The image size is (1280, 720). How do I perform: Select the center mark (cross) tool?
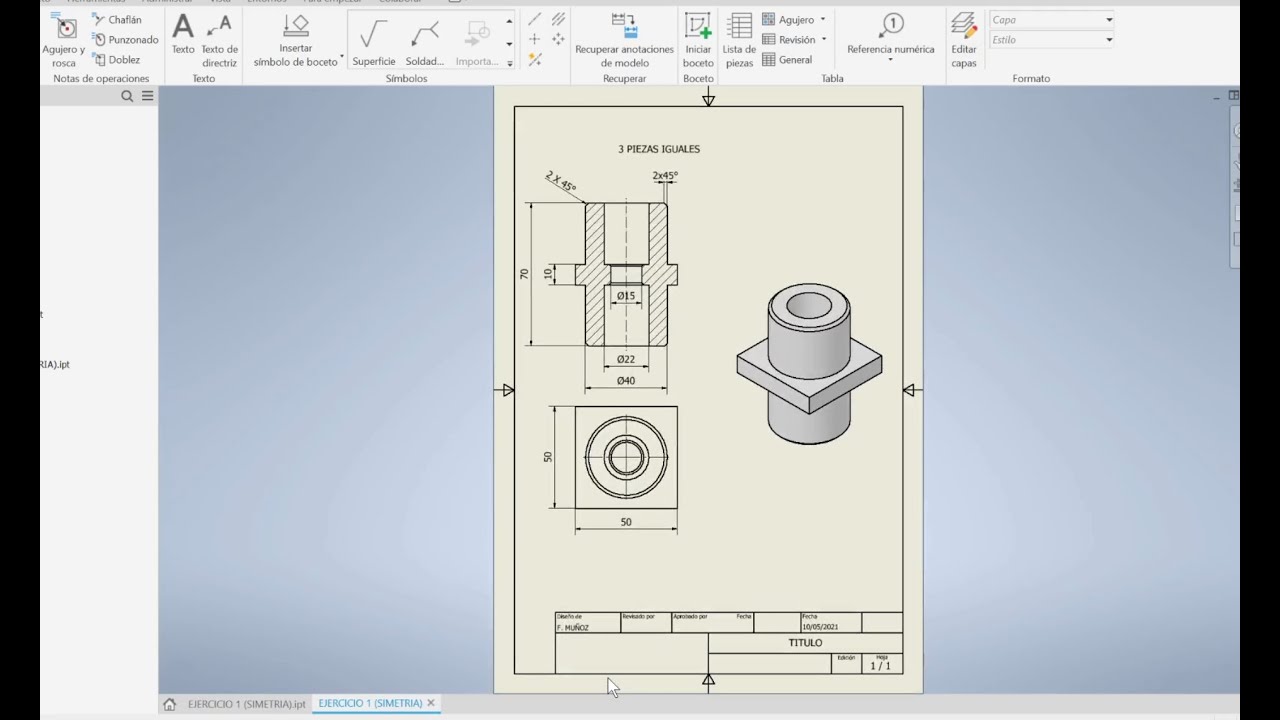[x=534, y=39]
